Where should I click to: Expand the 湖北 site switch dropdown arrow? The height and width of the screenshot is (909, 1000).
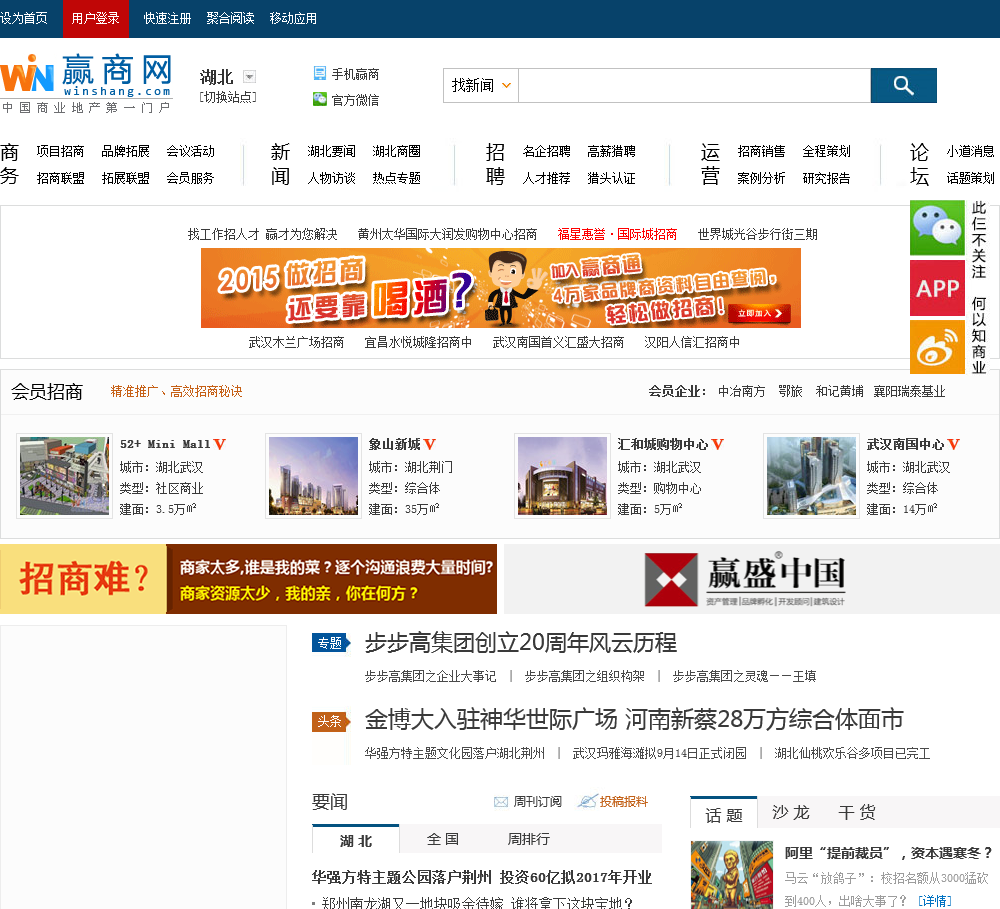pyautogui.click(x=249, y=77)
